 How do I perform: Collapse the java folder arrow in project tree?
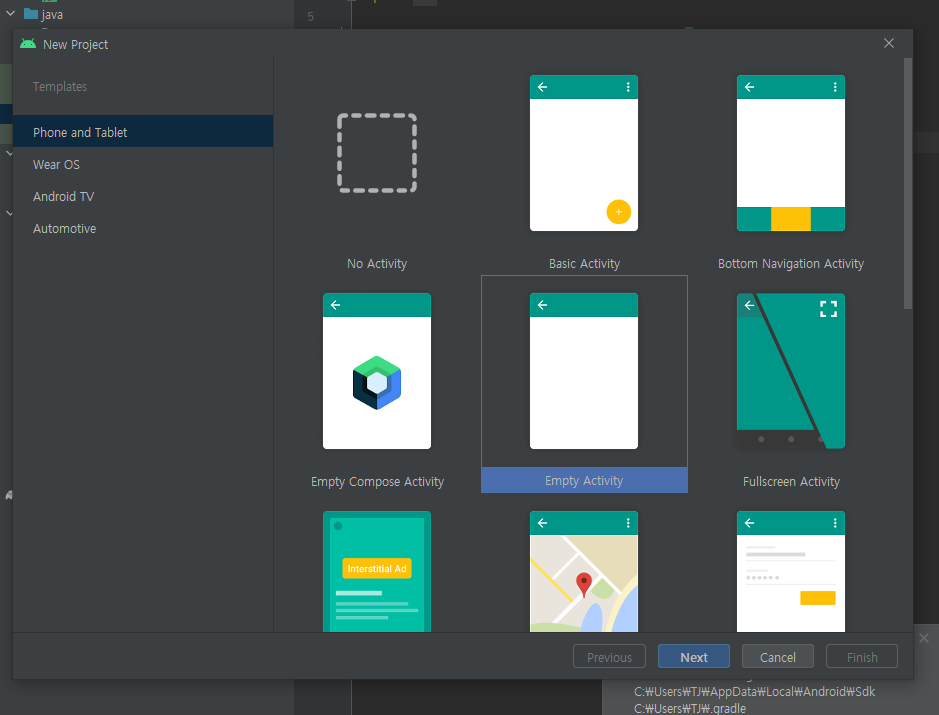pos(10,13)
